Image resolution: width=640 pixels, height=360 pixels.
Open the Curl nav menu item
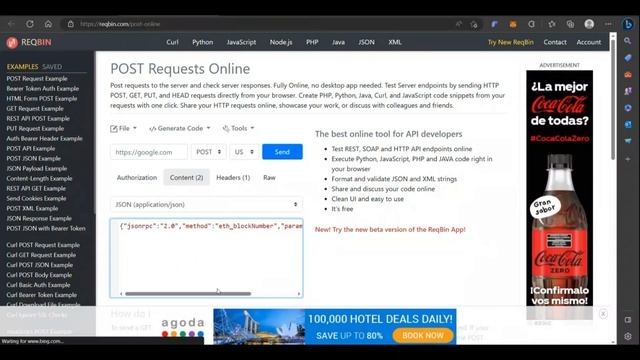(x=172, y=42)
